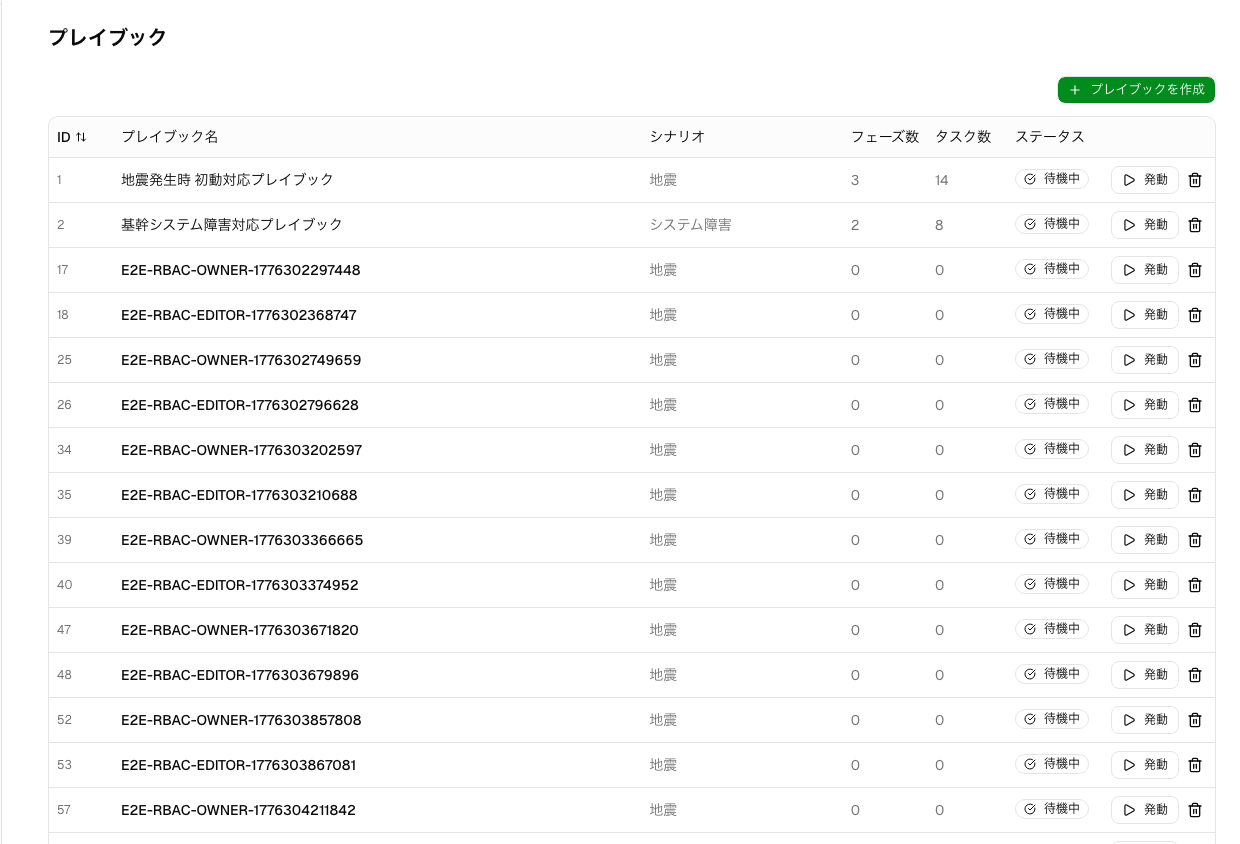Image resolution: width=1240 pixels, height=844 pixels.
Task: Click the ステータス column header
Action: pyautogui.click(x=1050, y=137)
